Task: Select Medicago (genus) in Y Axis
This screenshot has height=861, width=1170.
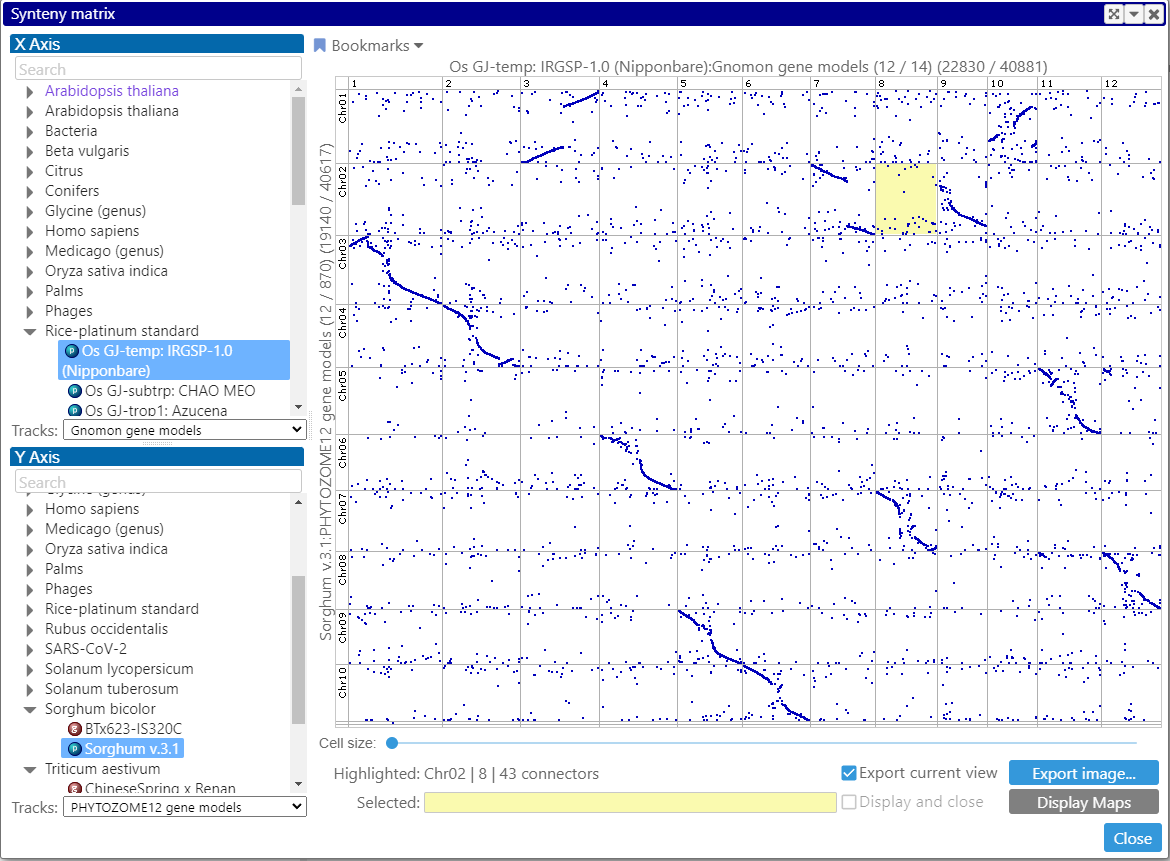Action: [x=104, y=529]
